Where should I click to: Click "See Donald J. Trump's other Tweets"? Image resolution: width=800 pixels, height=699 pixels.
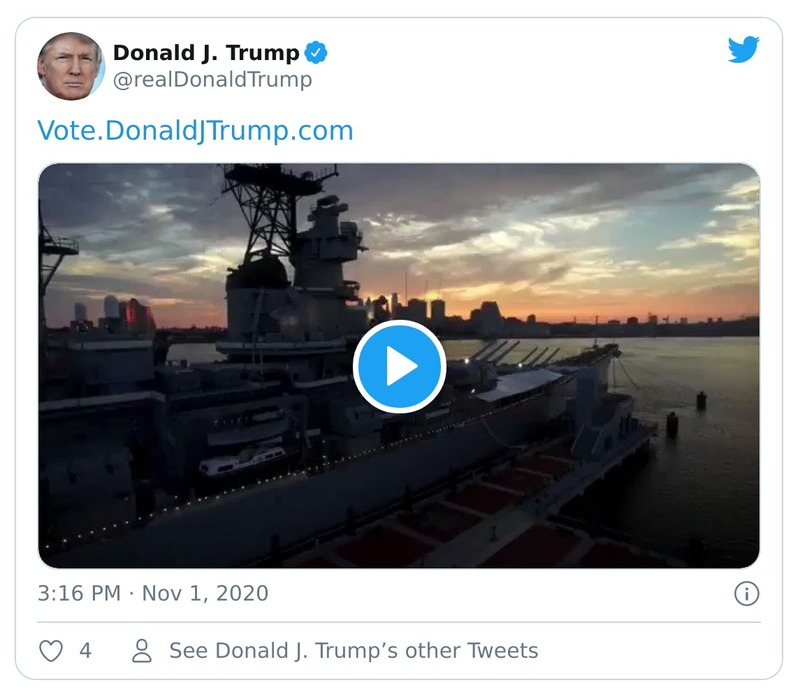coord(352,650)
